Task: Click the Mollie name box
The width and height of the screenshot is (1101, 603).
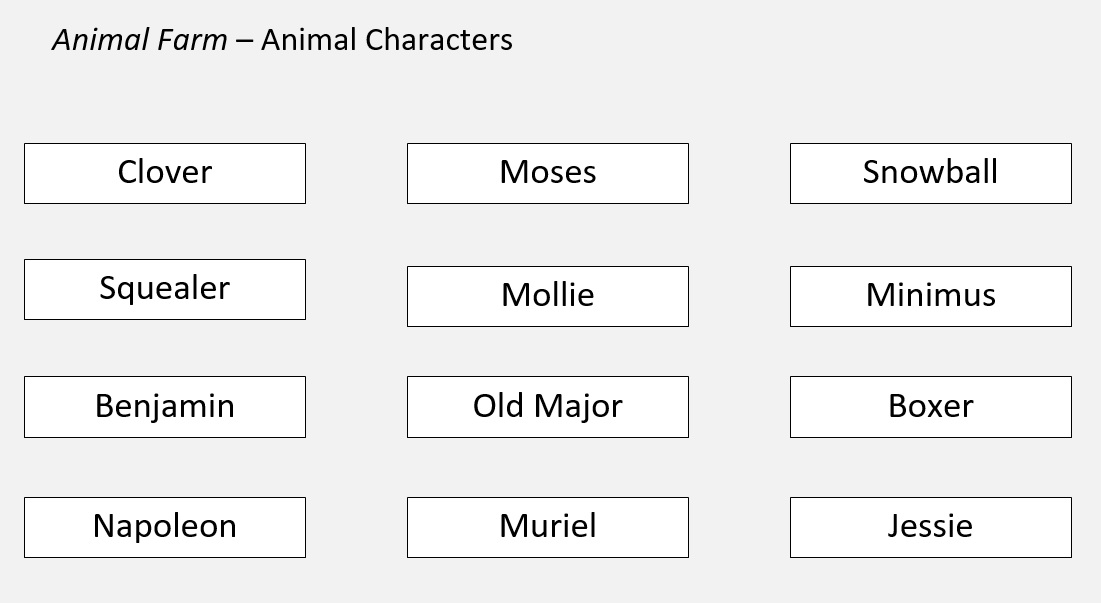Action: tap(548, 296)
